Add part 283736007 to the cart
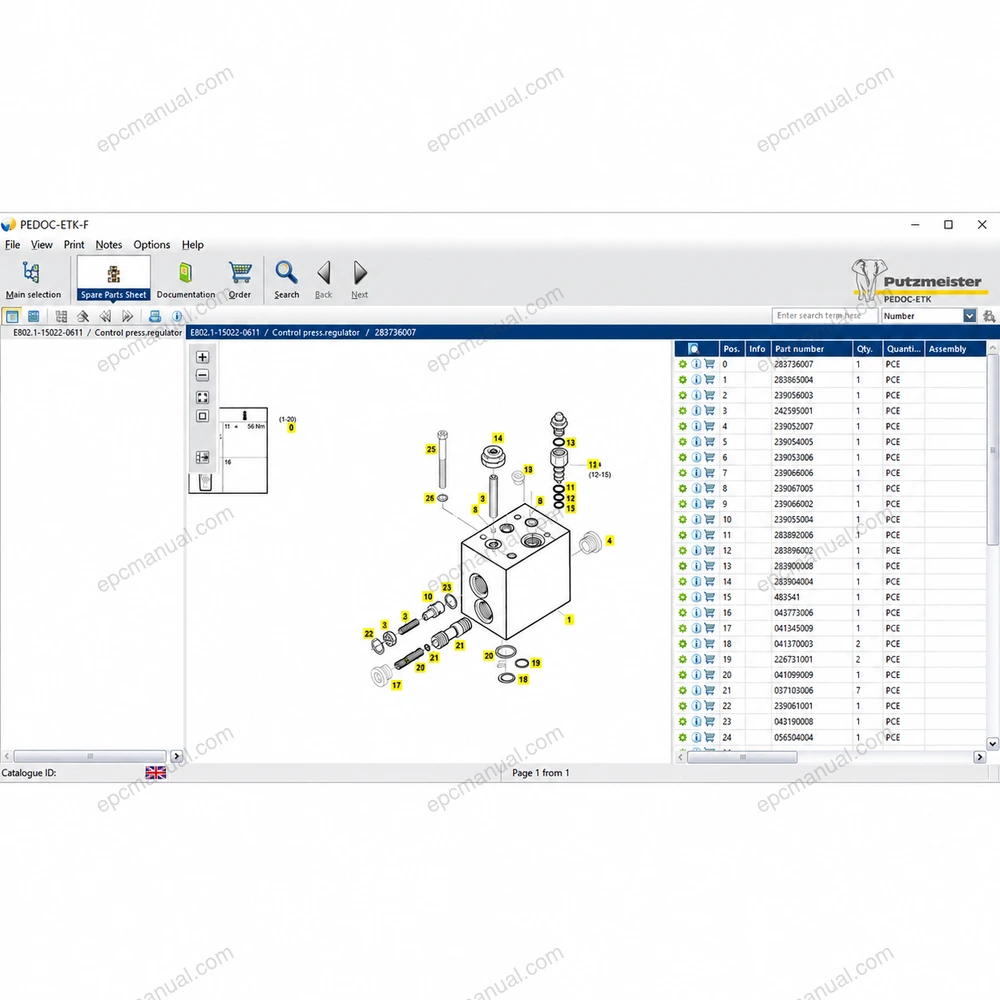 [x=709, y=364]
